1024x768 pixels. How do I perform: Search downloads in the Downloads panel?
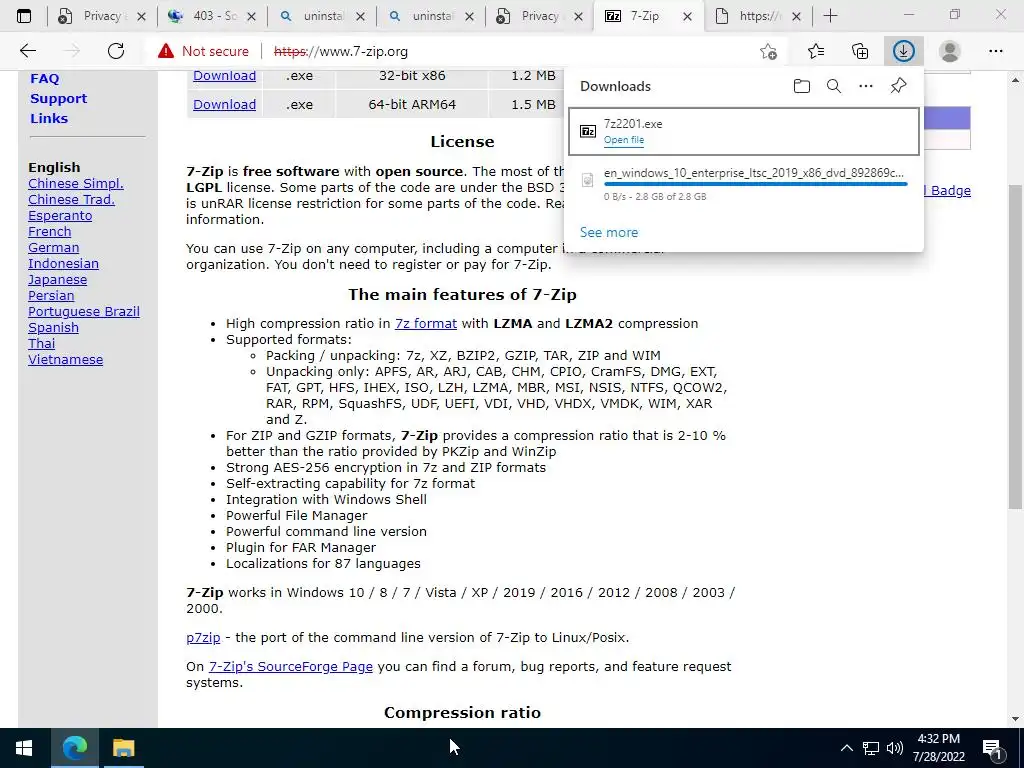click(834, 86)
